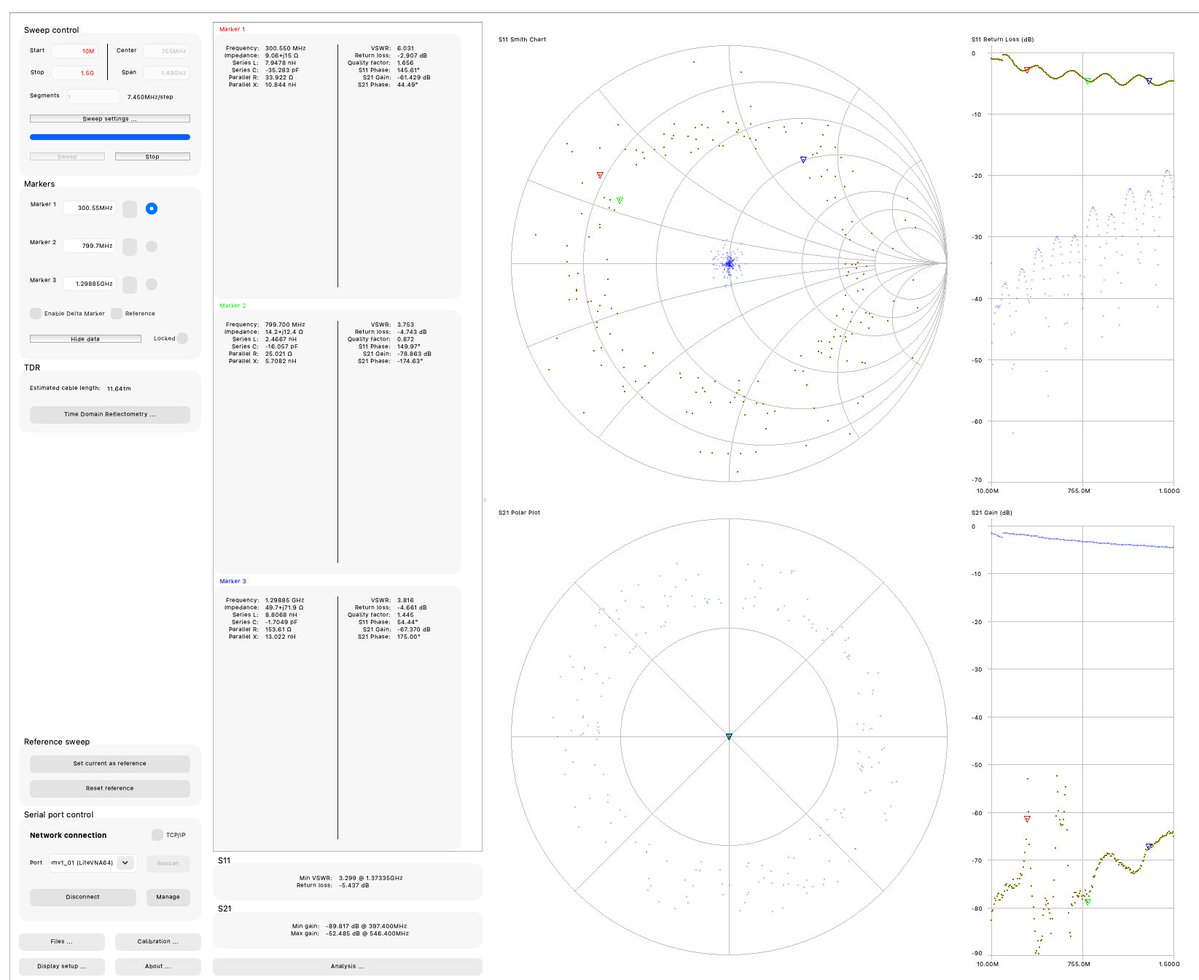This screenshot has width=1199, height=980.
Task: Click Marker 2 frequency field 799.7MHz
Action: [91, 246]
